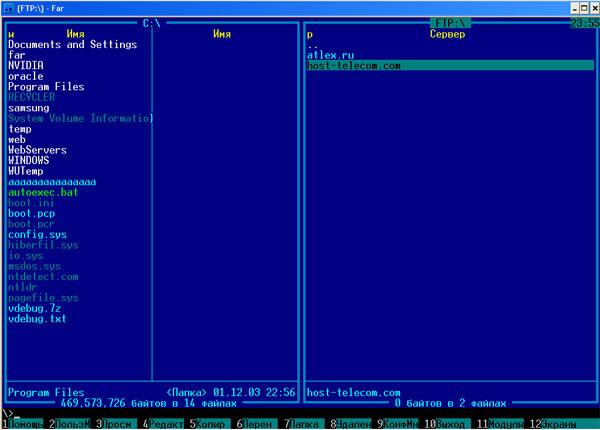Select the vdebug.7z archive

[x=34, y=308]
